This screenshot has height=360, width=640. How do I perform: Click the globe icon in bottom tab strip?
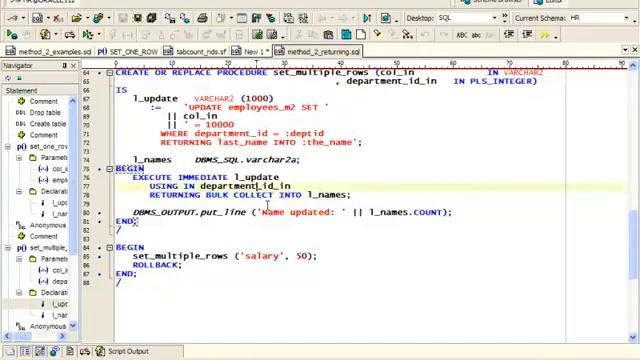tap(54, 351)
